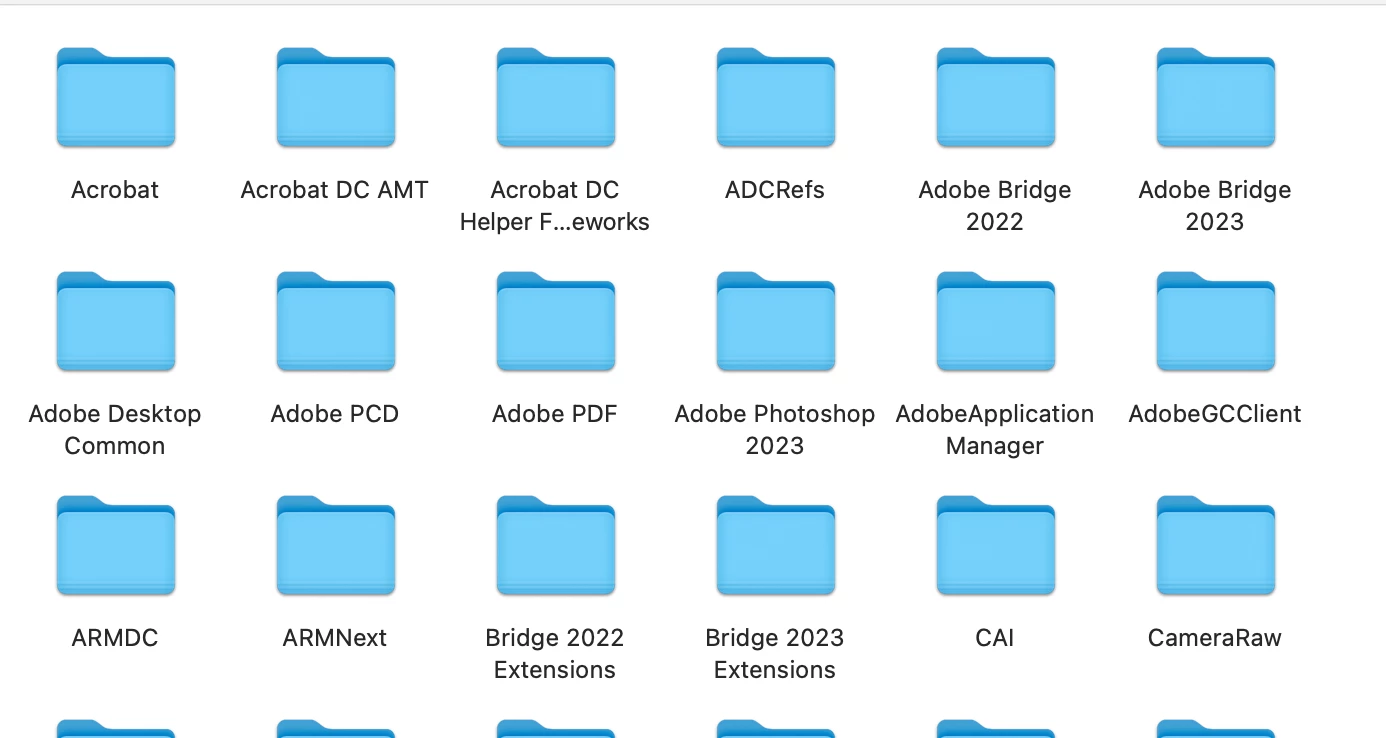Select the ADCRefs folder icon
This screenshot has width=1386, height=738.
coord(775,97)
